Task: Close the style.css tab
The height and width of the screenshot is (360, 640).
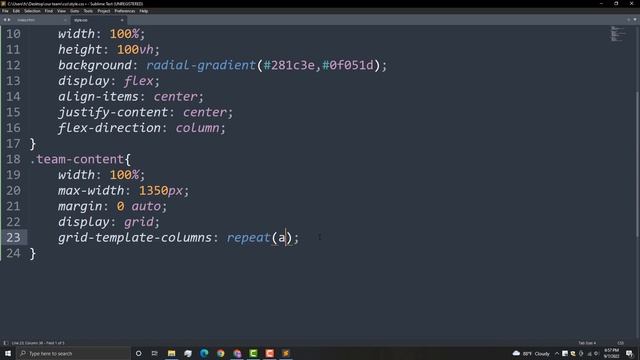Action: click(122, 20)
